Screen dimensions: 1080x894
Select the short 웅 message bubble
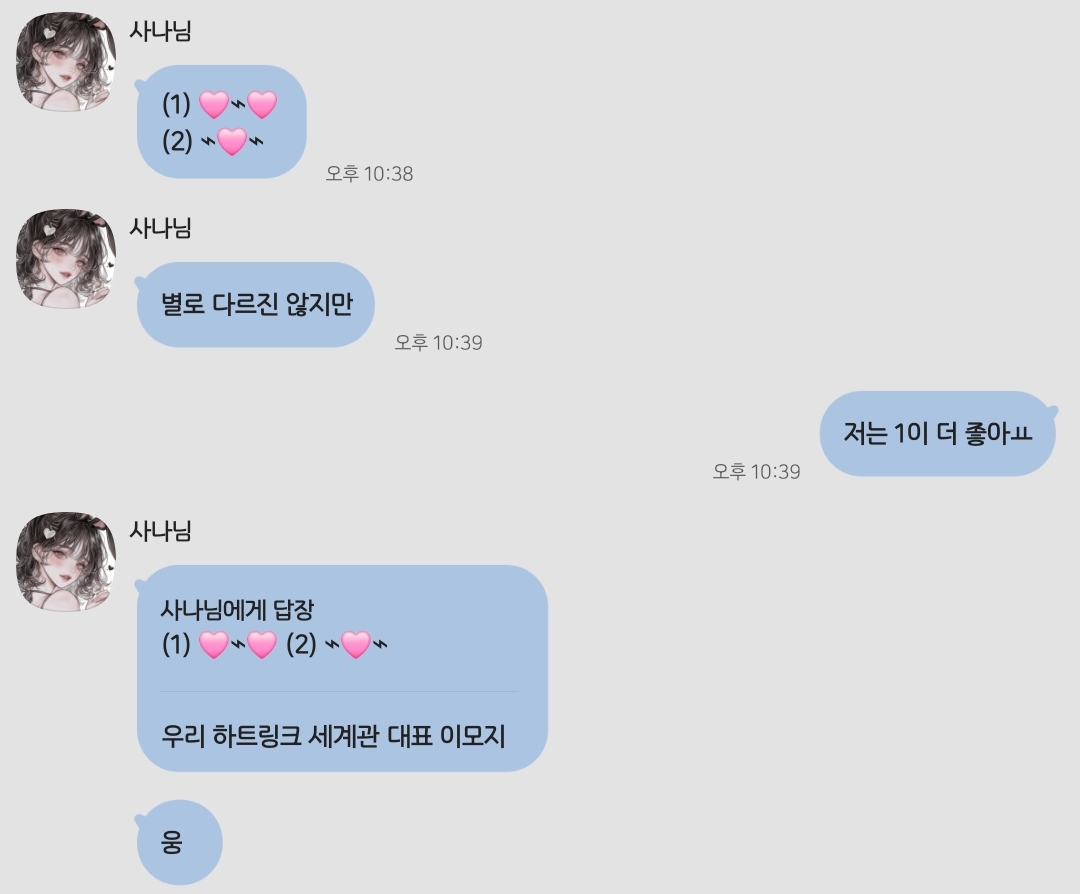point(179,842)
